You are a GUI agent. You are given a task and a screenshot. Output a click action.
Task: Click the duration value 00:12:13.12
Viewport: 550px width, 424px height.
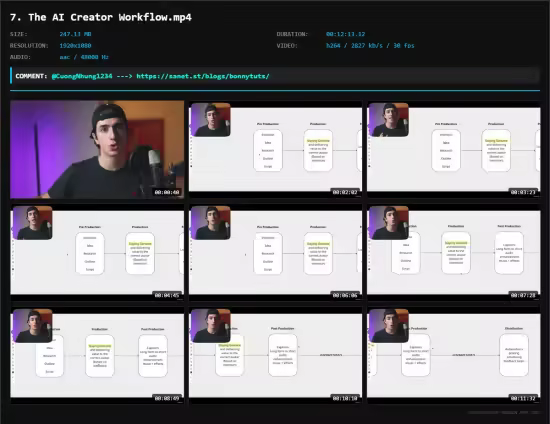pyautogui.click(x=346, y=34)
